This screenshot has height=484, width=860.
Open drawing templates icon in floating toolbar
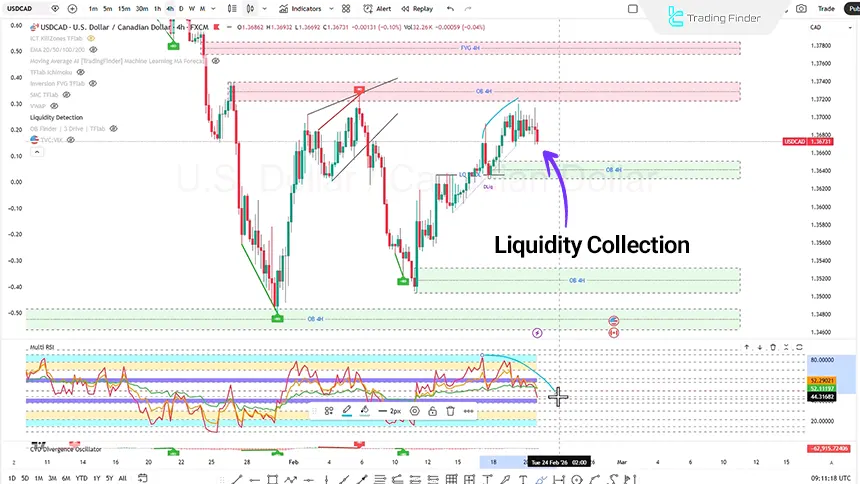tap(329, 411)
